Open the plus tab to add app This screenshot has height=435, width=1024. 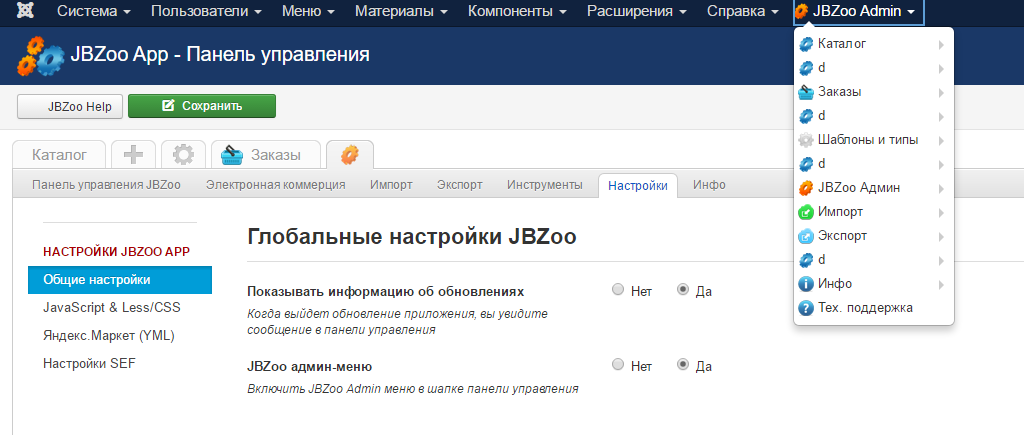coord(133,154)
